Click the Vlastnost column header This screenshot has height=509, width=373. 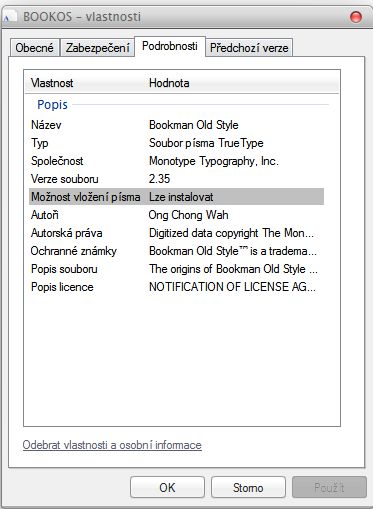coord(52,83)
